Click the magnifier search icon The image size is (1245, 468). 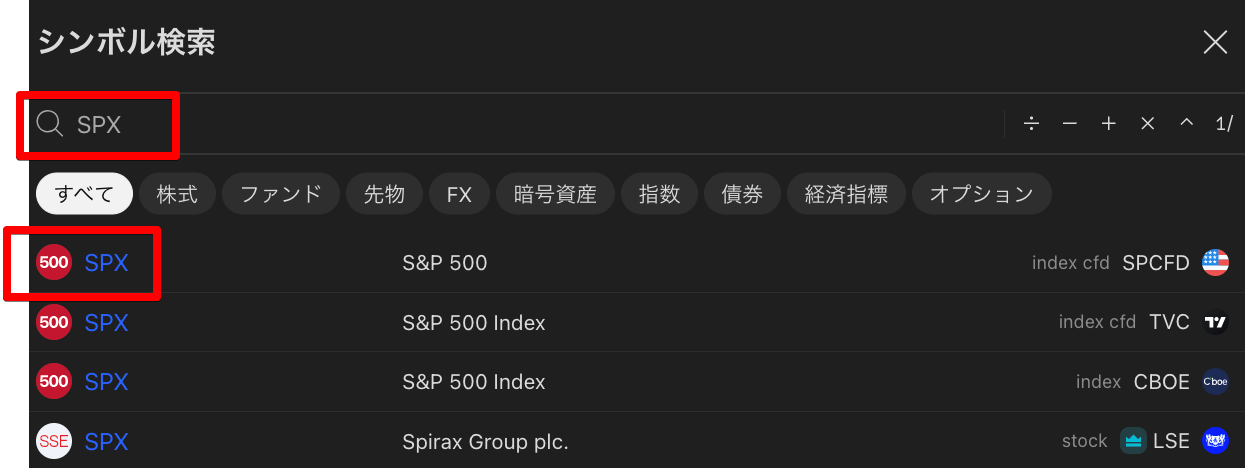pyautogui.click(x=50, y=124)
